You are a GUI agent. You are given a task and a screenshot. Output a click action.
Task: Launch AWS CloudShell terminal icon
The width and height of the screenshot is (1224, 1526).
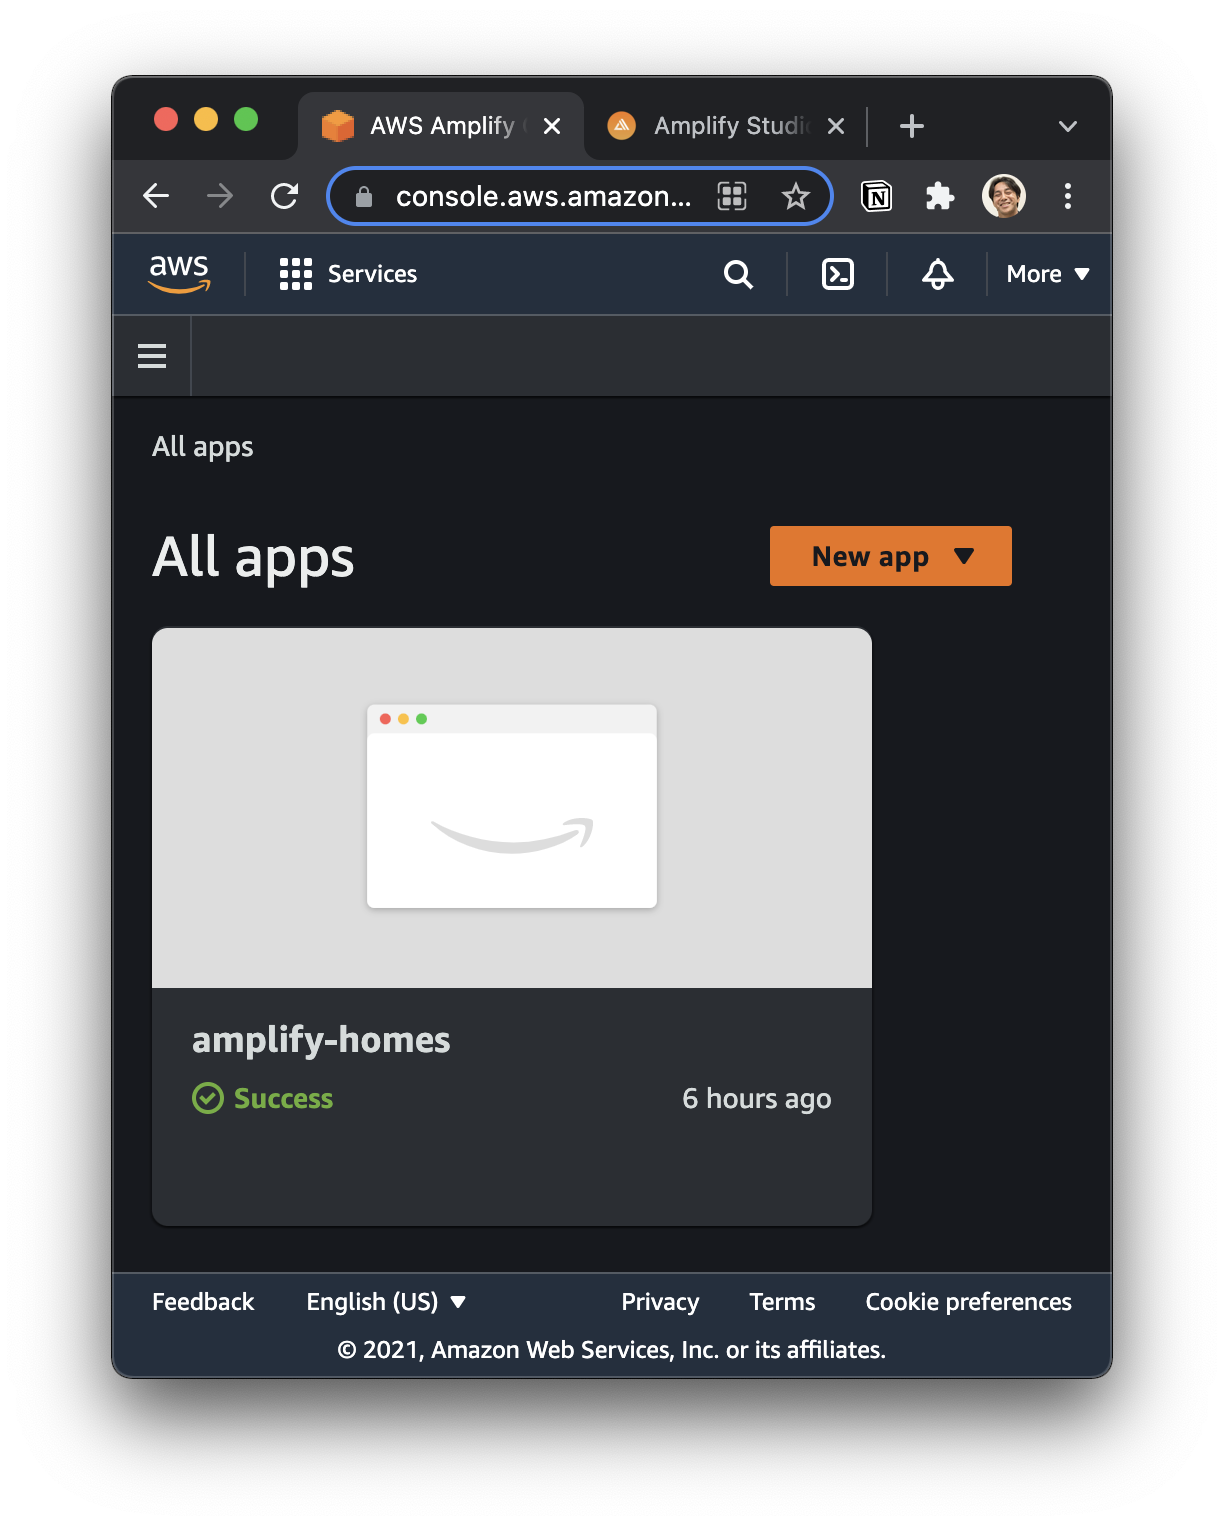(837, 274)
